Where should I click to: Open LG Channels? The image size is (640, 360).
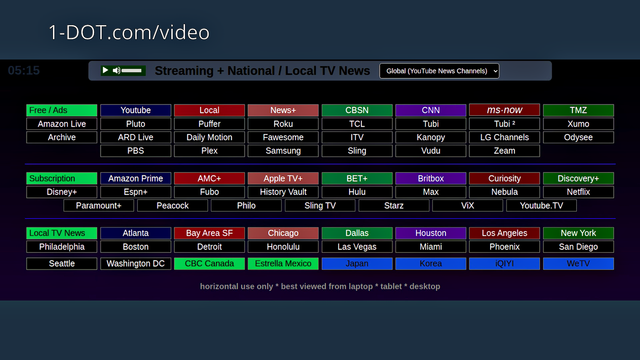[x=504, y=137]
